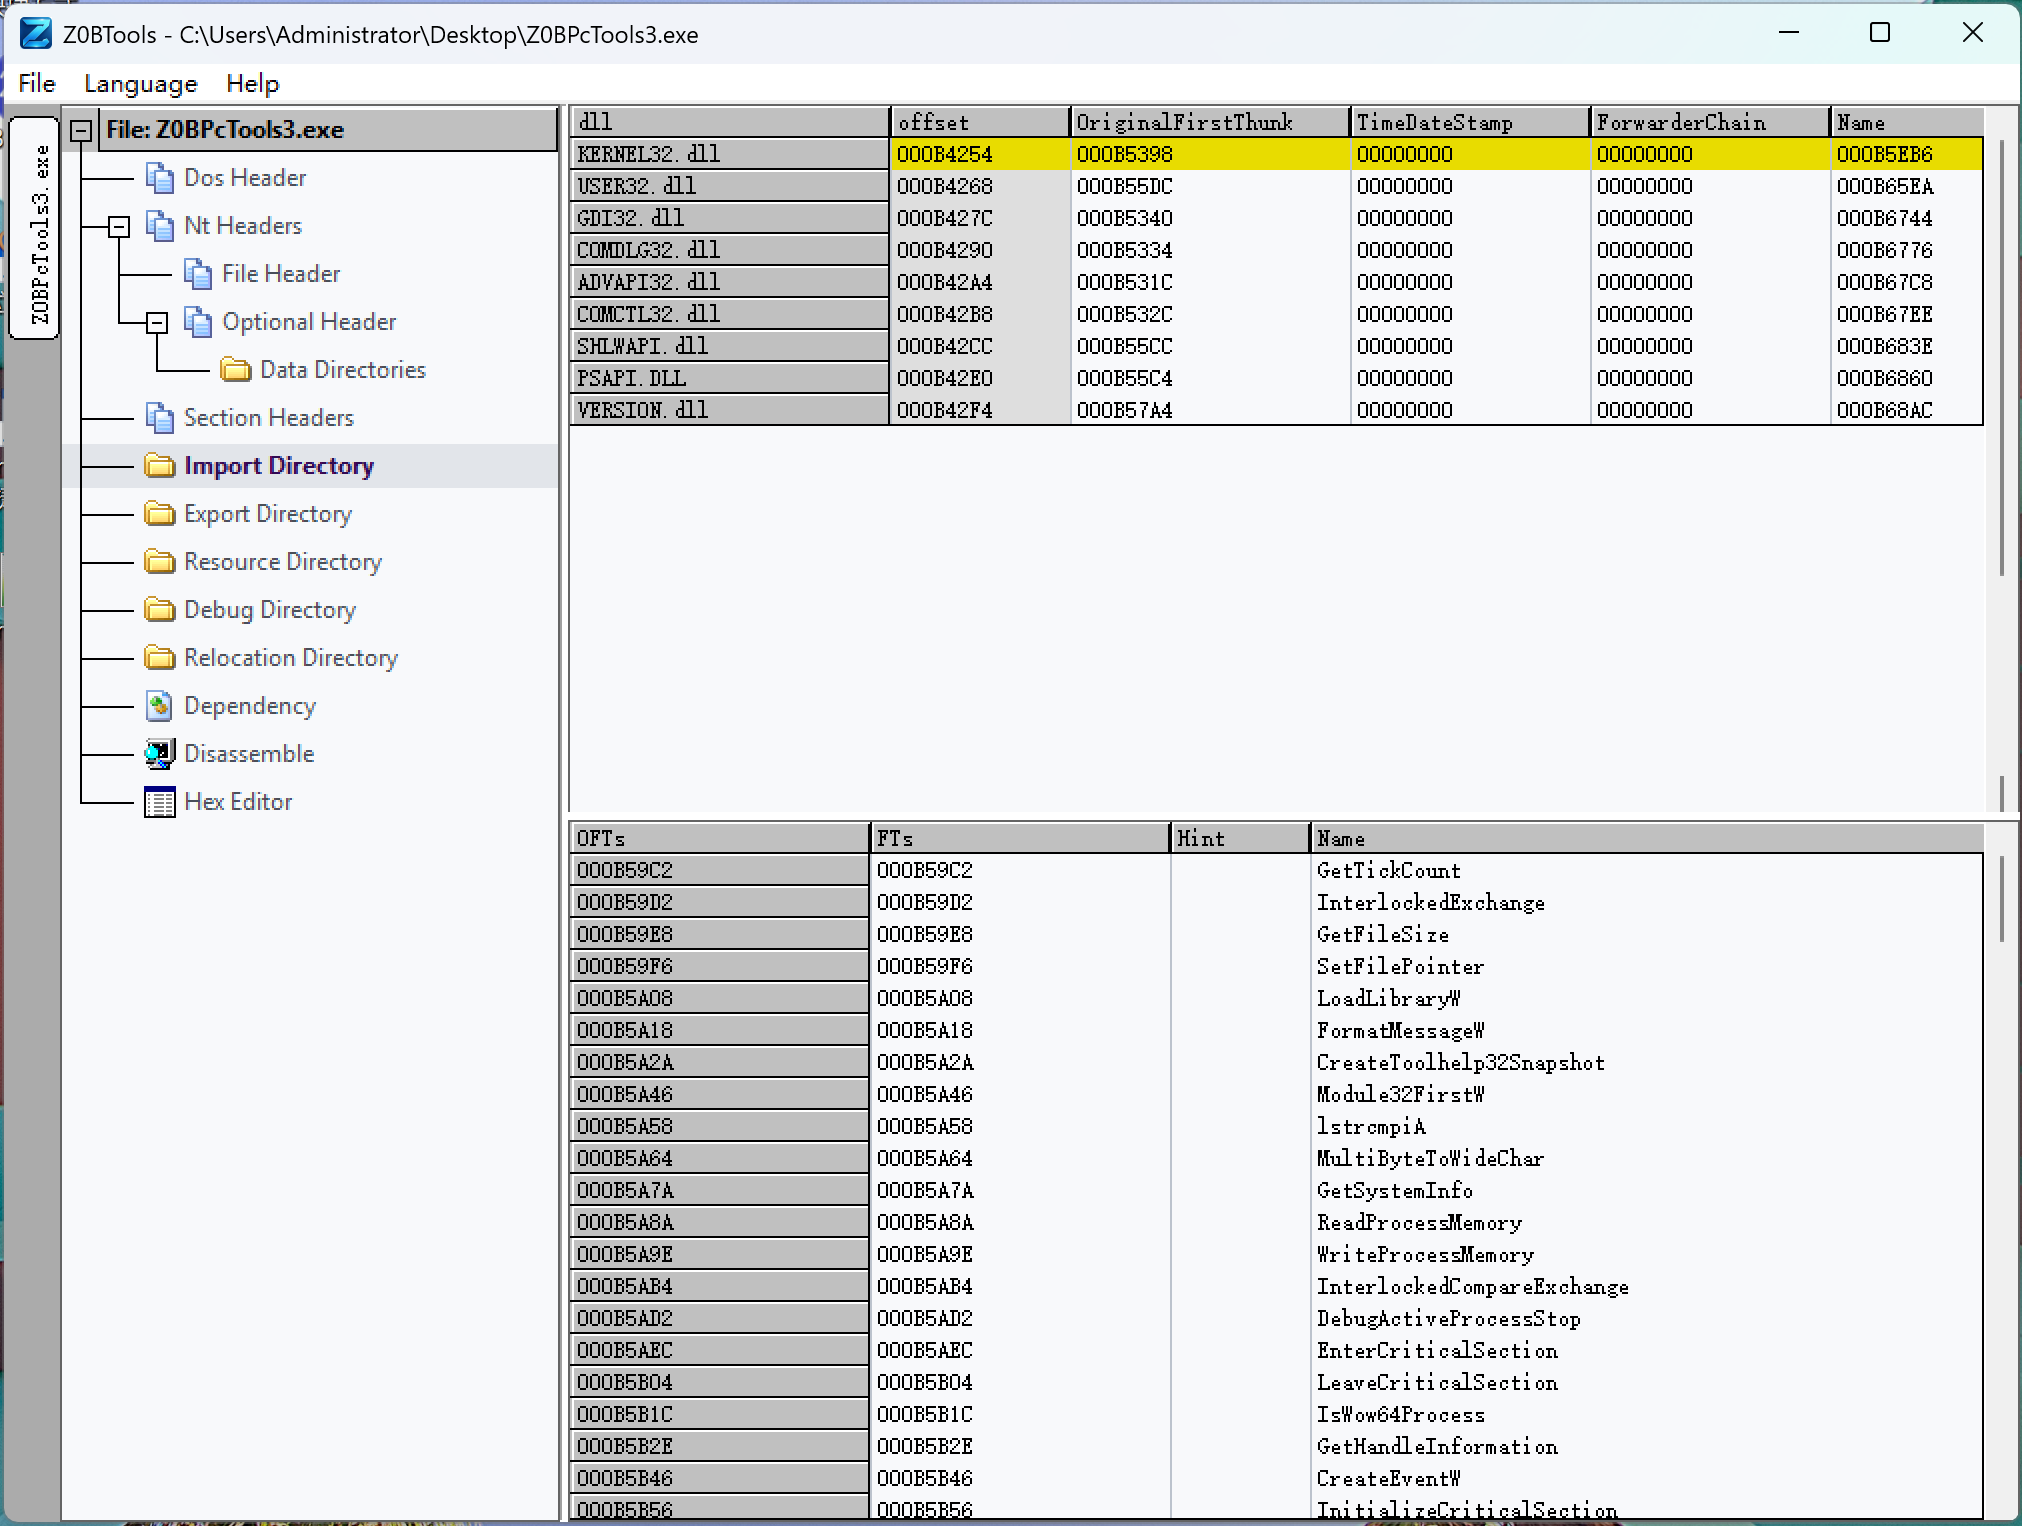Click the File Header page icon
Screen dimensions: 2022x1526
198,274
